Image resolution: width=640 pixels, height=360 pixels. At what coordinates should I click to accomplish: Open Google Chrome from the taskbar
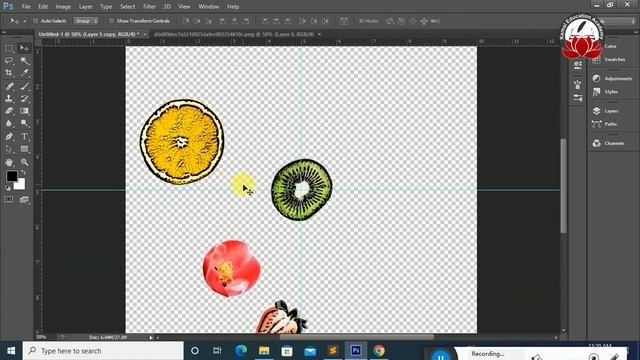pyautogui.click(x=378, y=351)
